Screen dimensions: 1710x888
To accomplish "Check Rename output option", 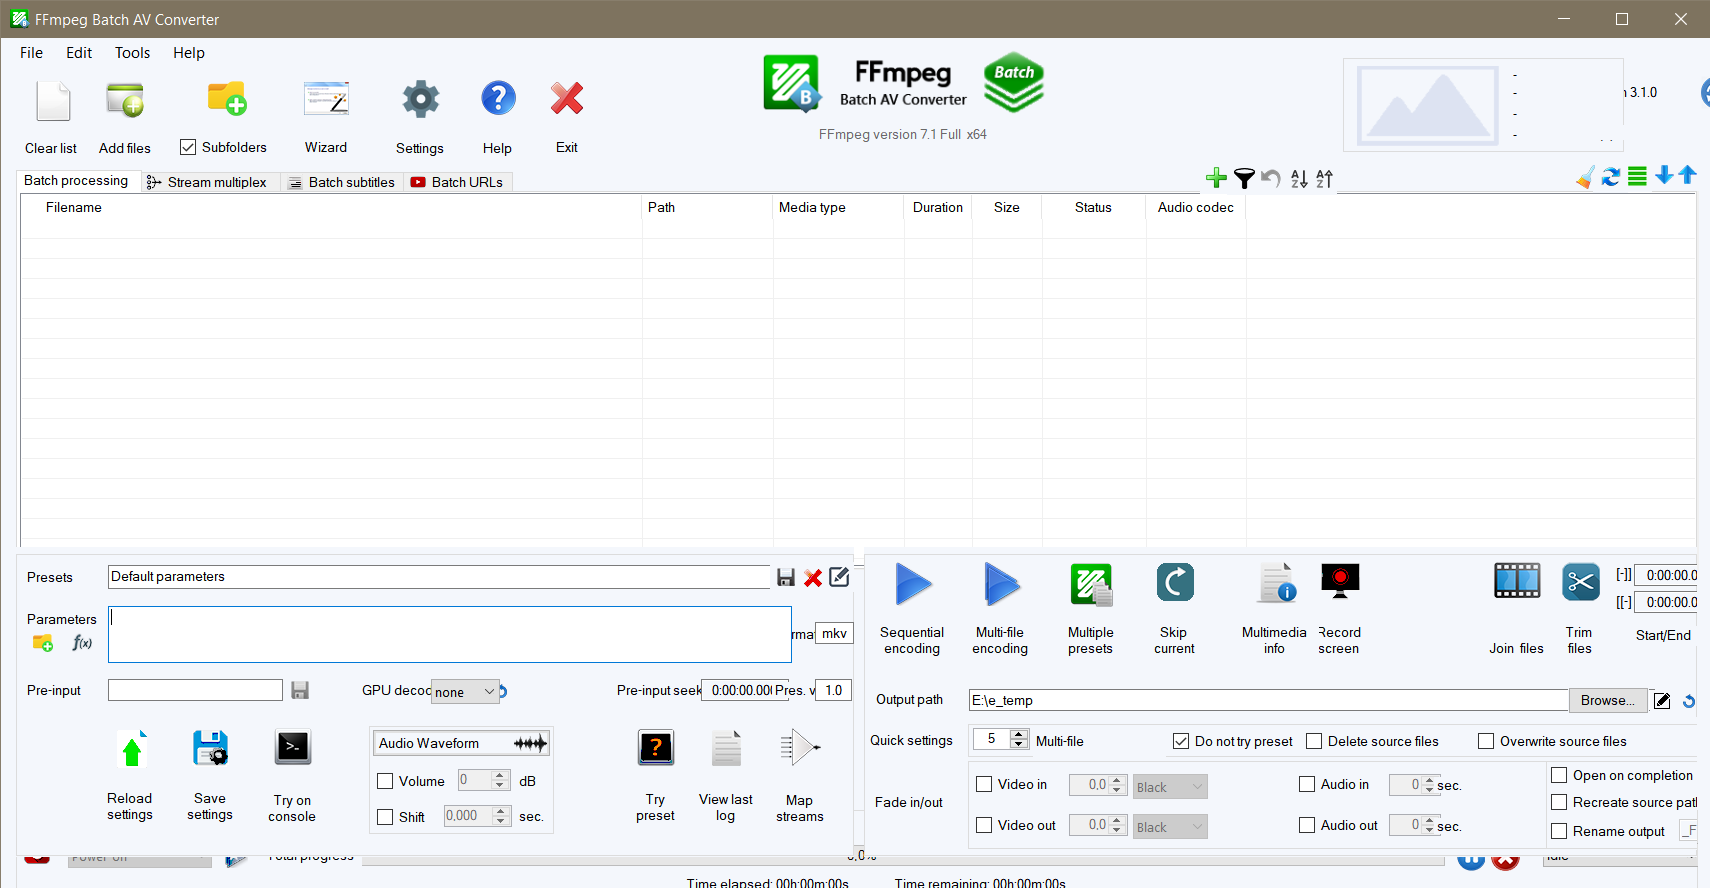I will pos(1559,831).
